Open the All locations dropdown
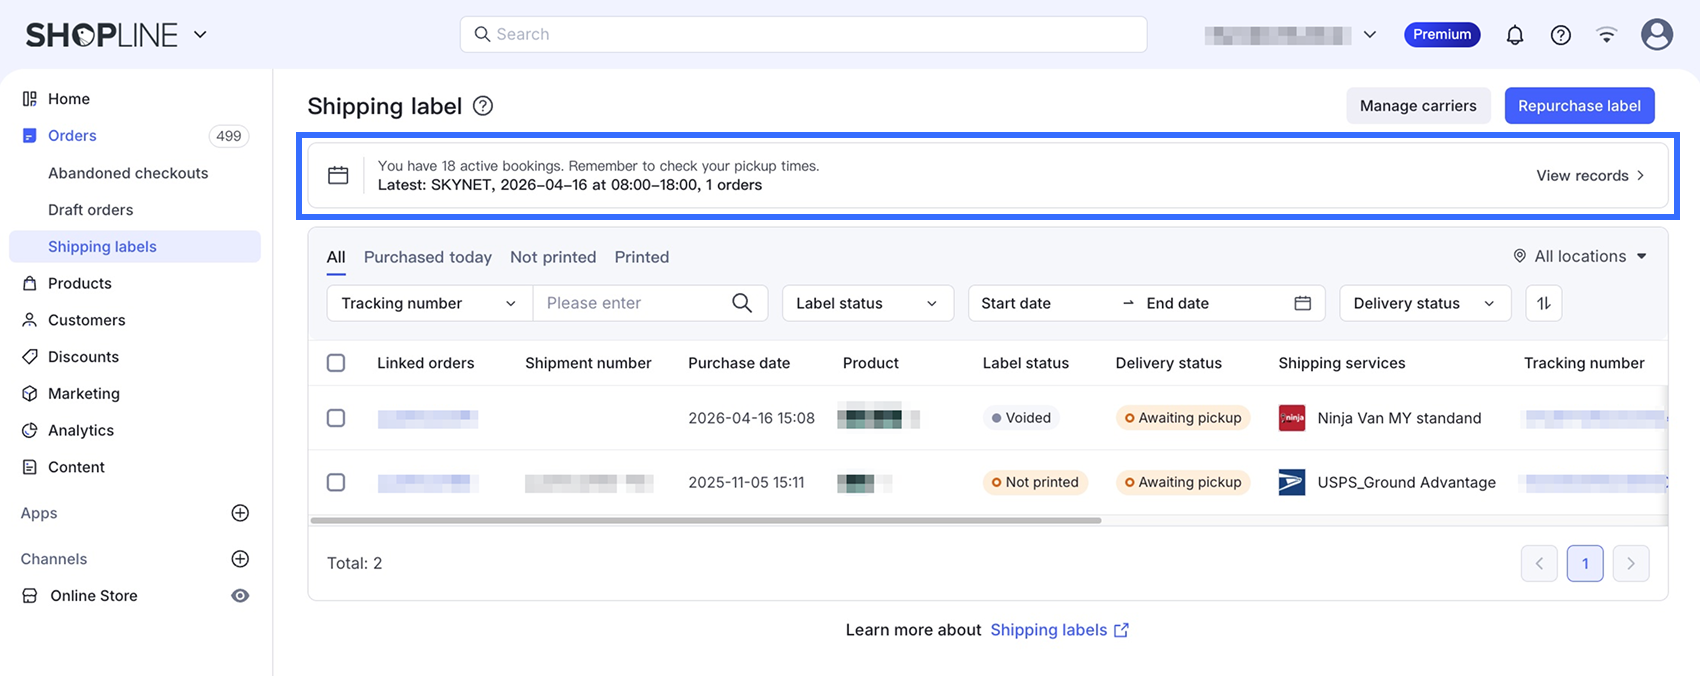This screenshot has width=1700, height=676. pos(1580,256)
